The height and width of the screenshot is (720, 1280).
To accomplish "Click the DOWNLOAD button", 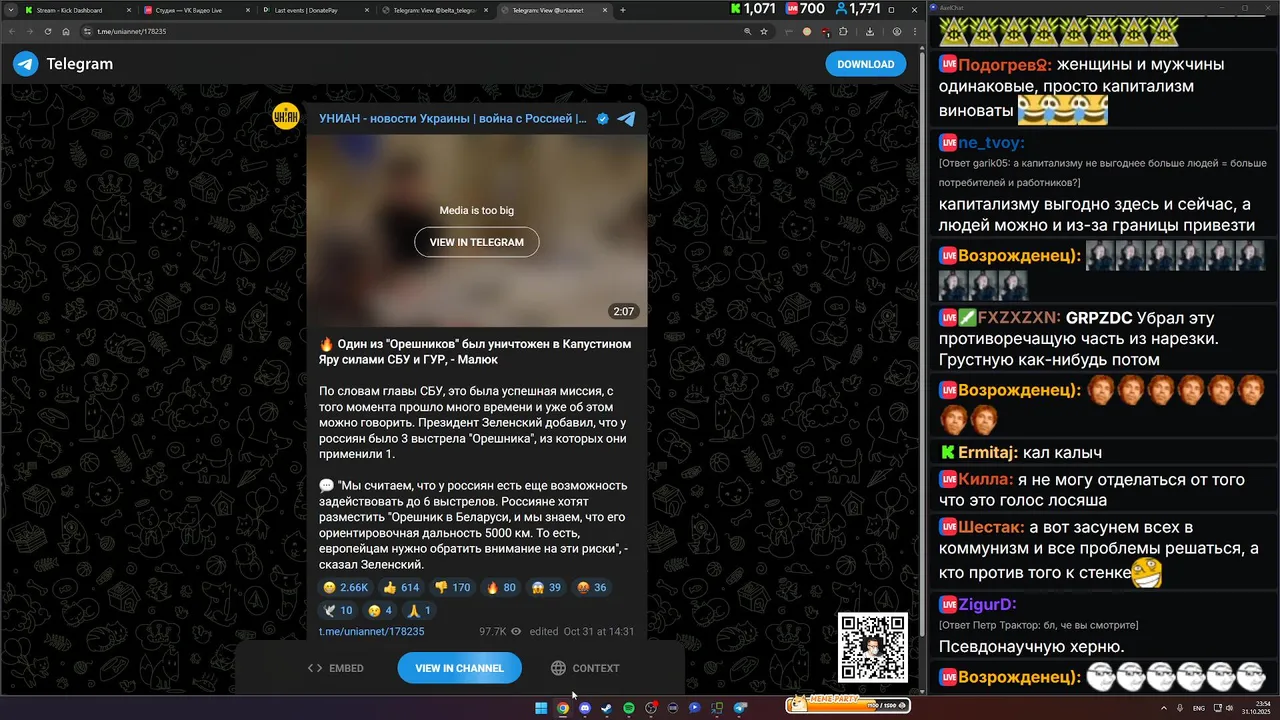I will click(x=866, y=64).
